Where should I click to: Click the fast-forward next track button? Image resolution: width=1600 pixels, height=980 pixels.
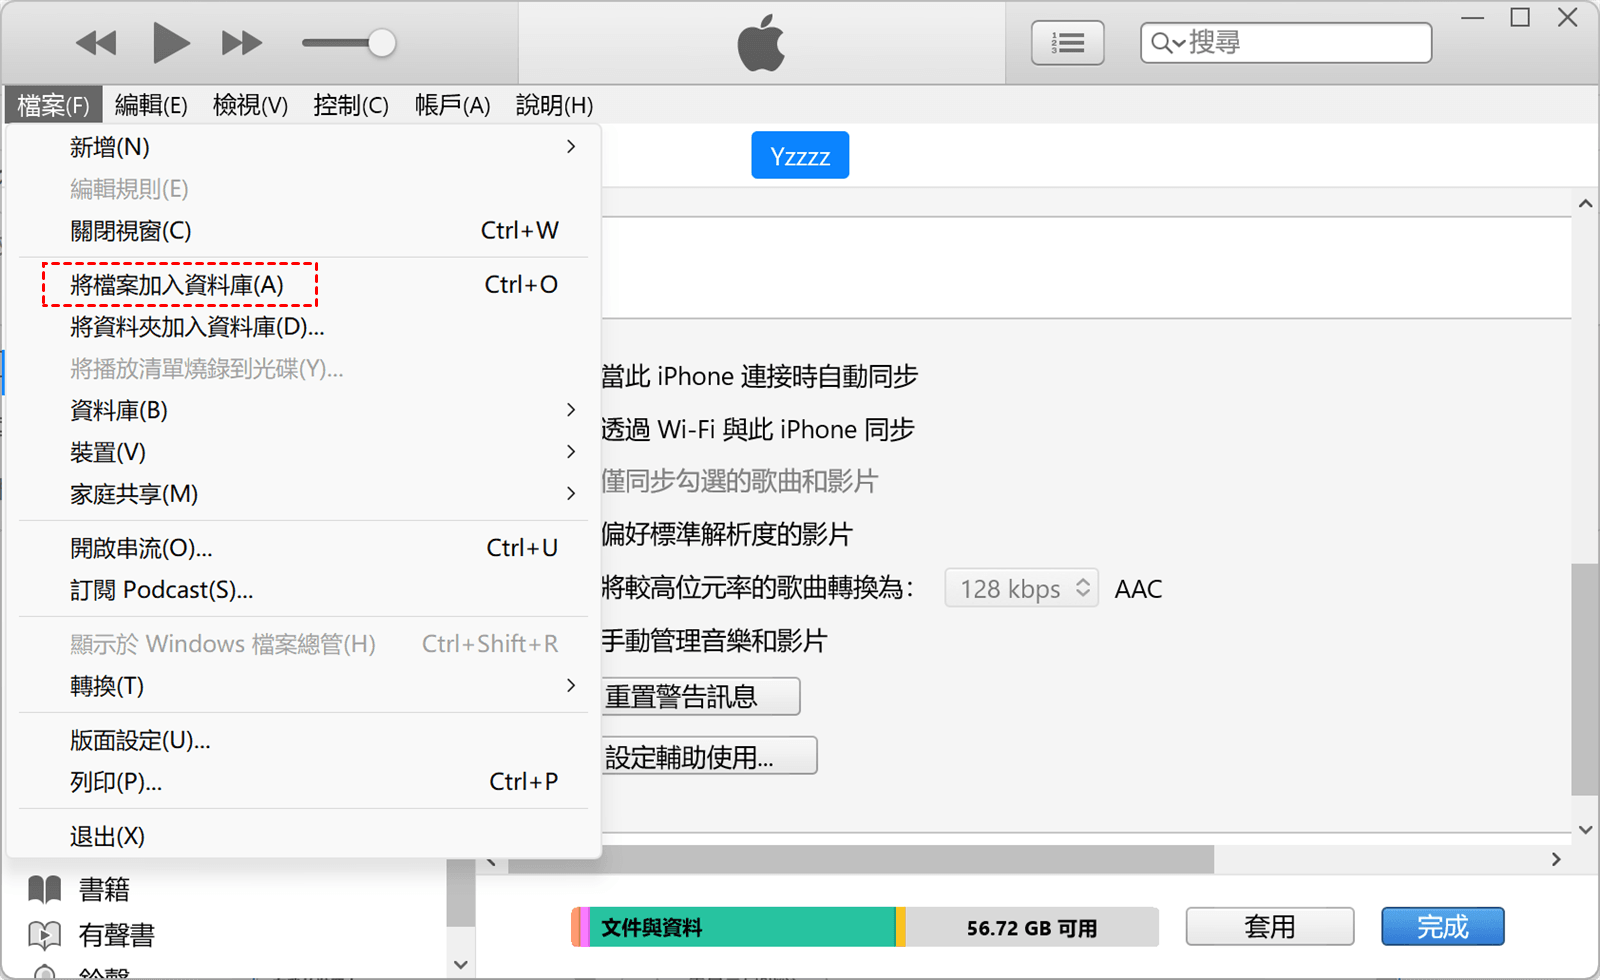[x=242, y=43]
